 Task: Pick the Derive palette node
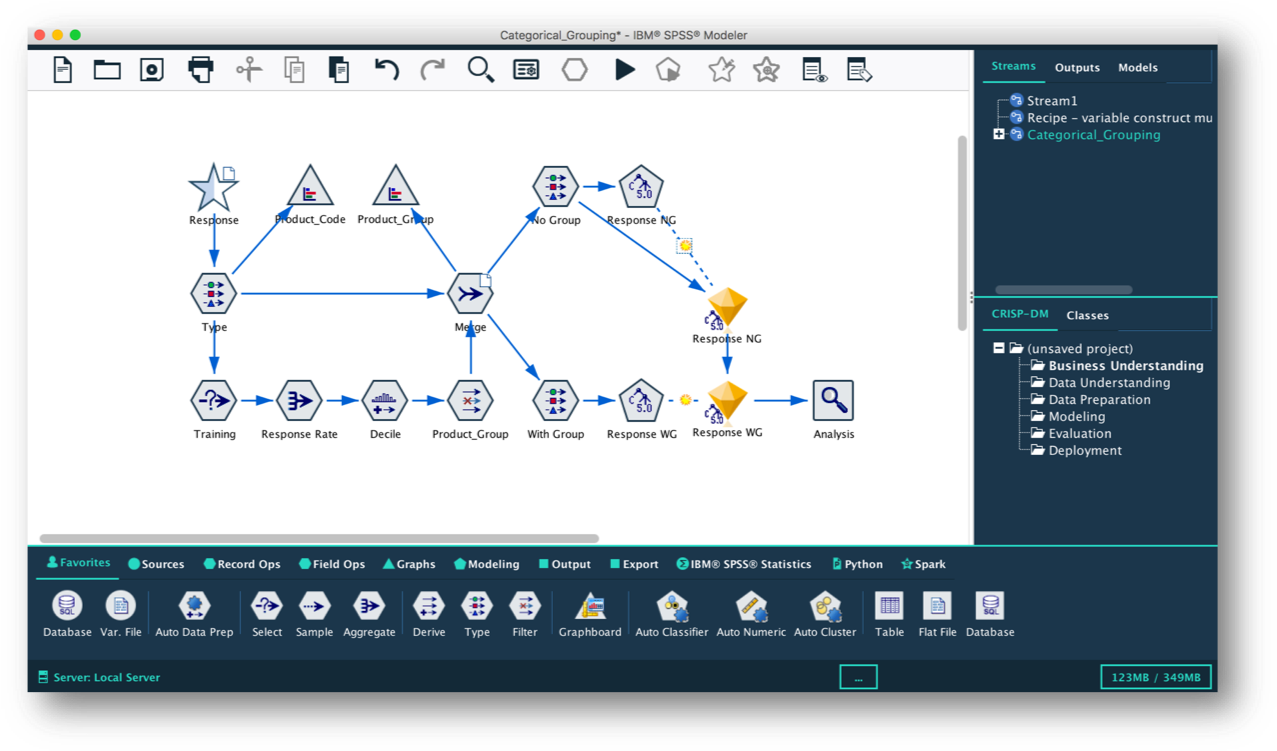click(x=428, y=614)
